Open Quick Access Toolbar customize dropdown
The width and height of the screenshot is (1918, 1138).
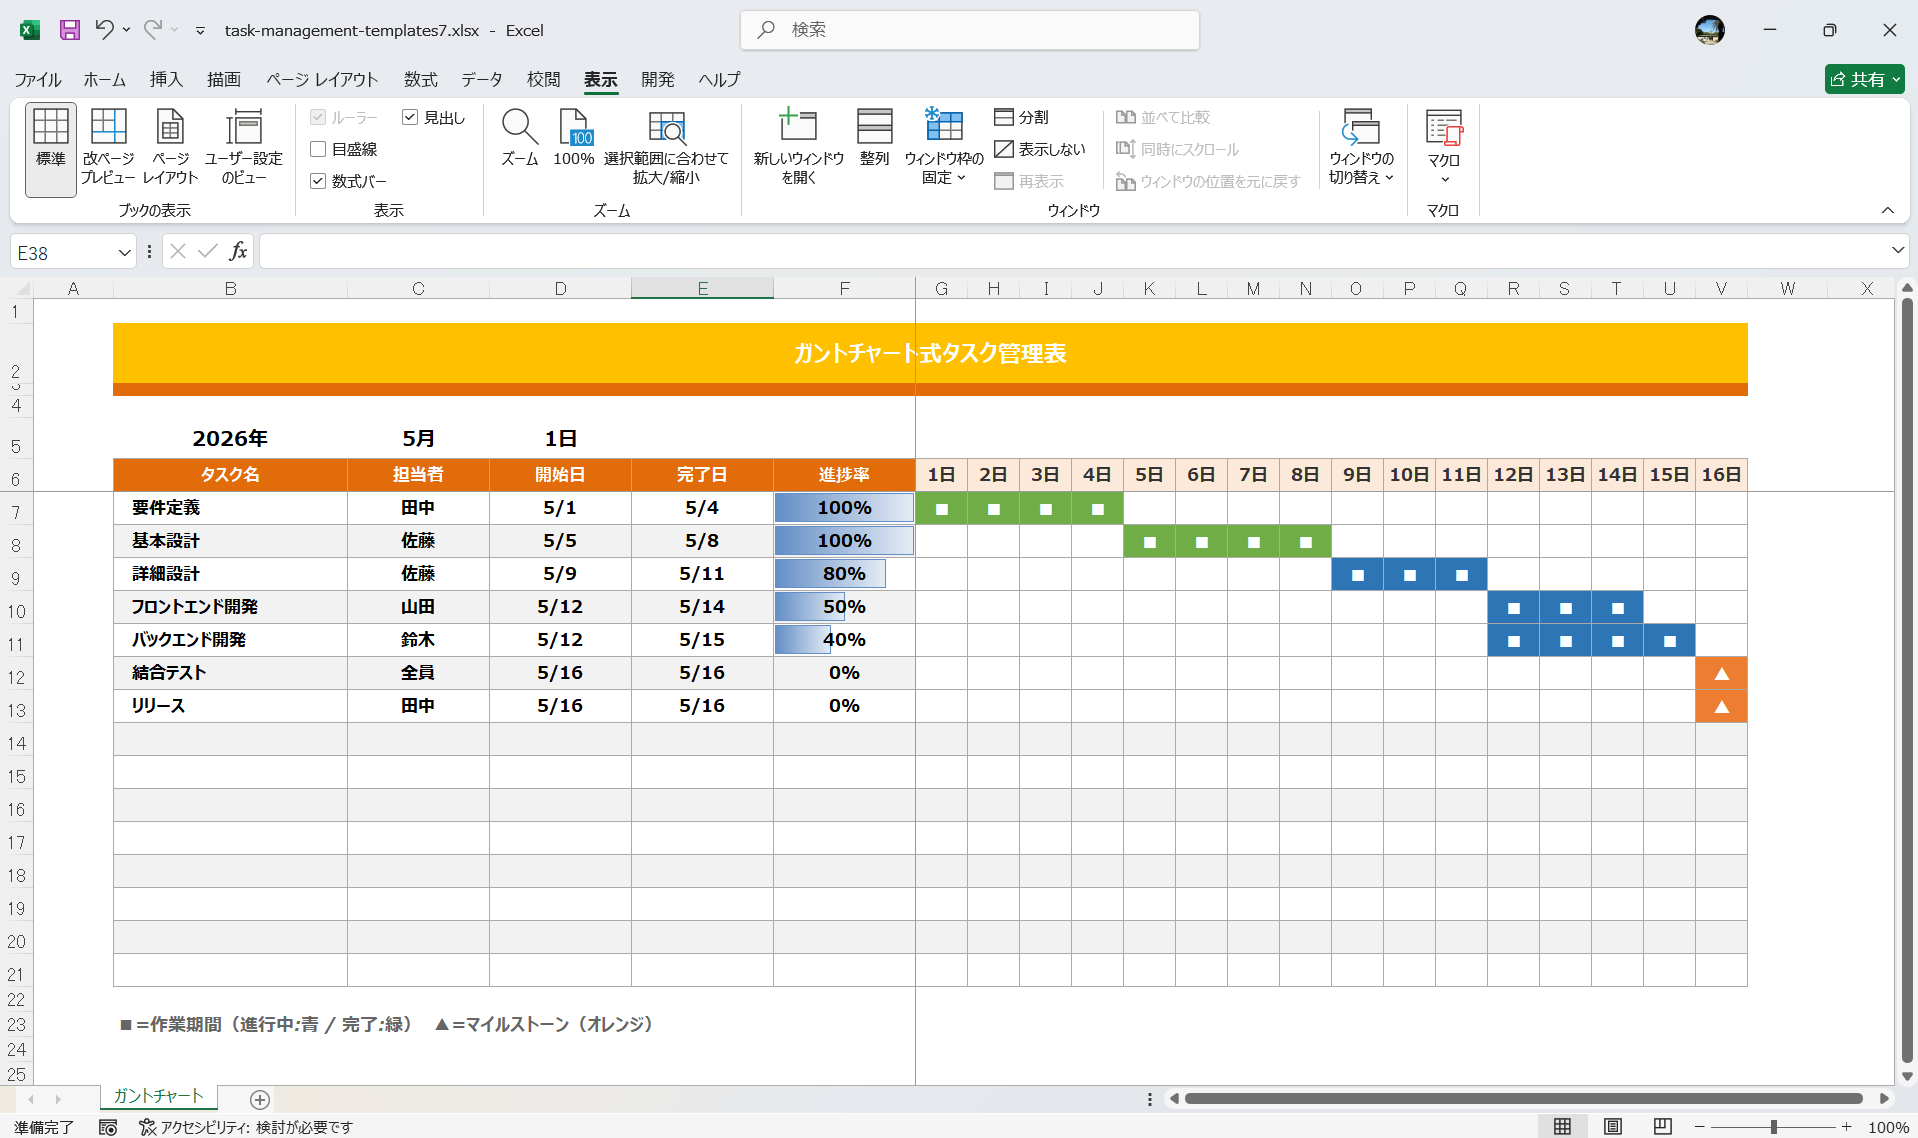click(x=200, y=31)
